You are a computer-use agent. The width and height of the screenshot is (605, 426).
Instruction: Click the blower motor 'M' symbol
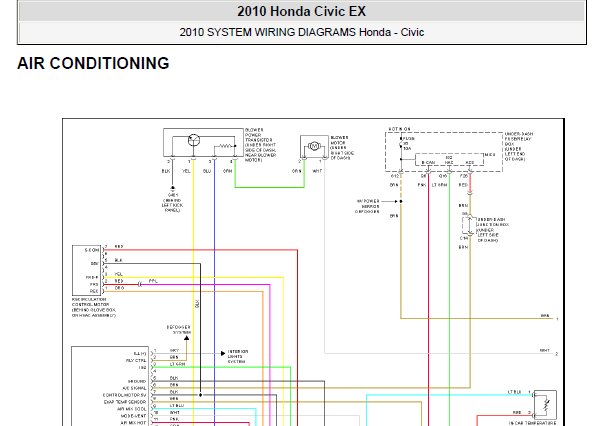click(x=314, y=146)
